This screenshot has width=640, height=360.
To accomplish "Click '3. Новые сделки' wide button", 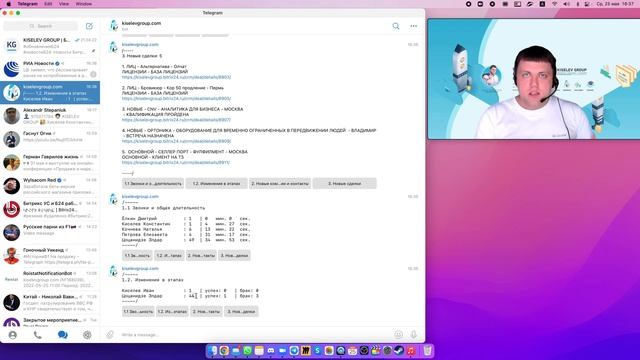I will 344,184.
